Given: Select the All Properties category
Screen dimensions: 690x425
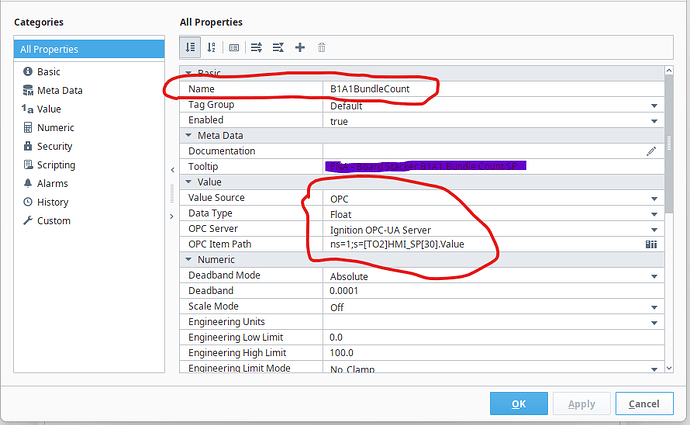Looking at the screenshot, I should pyautogui.click(x=89, y=49).
